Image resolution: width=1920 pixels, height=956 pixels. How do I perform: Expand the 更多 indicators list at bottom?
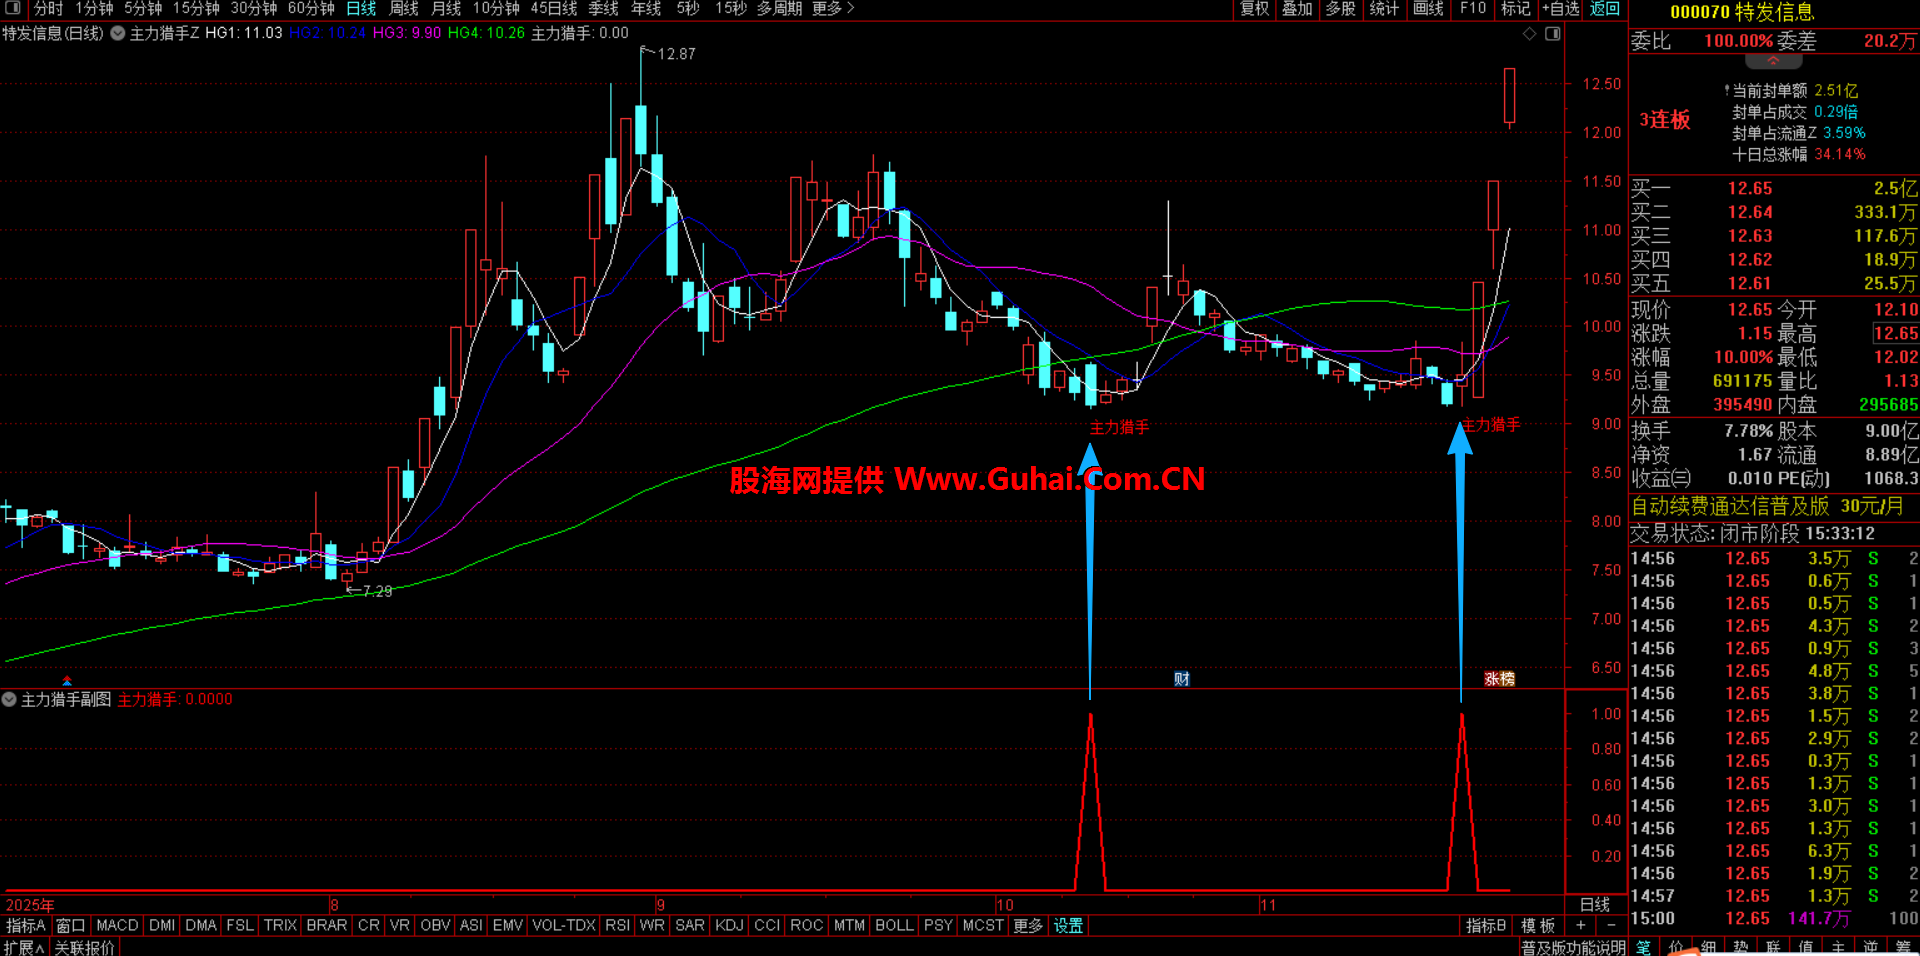tap(1027, 926)
